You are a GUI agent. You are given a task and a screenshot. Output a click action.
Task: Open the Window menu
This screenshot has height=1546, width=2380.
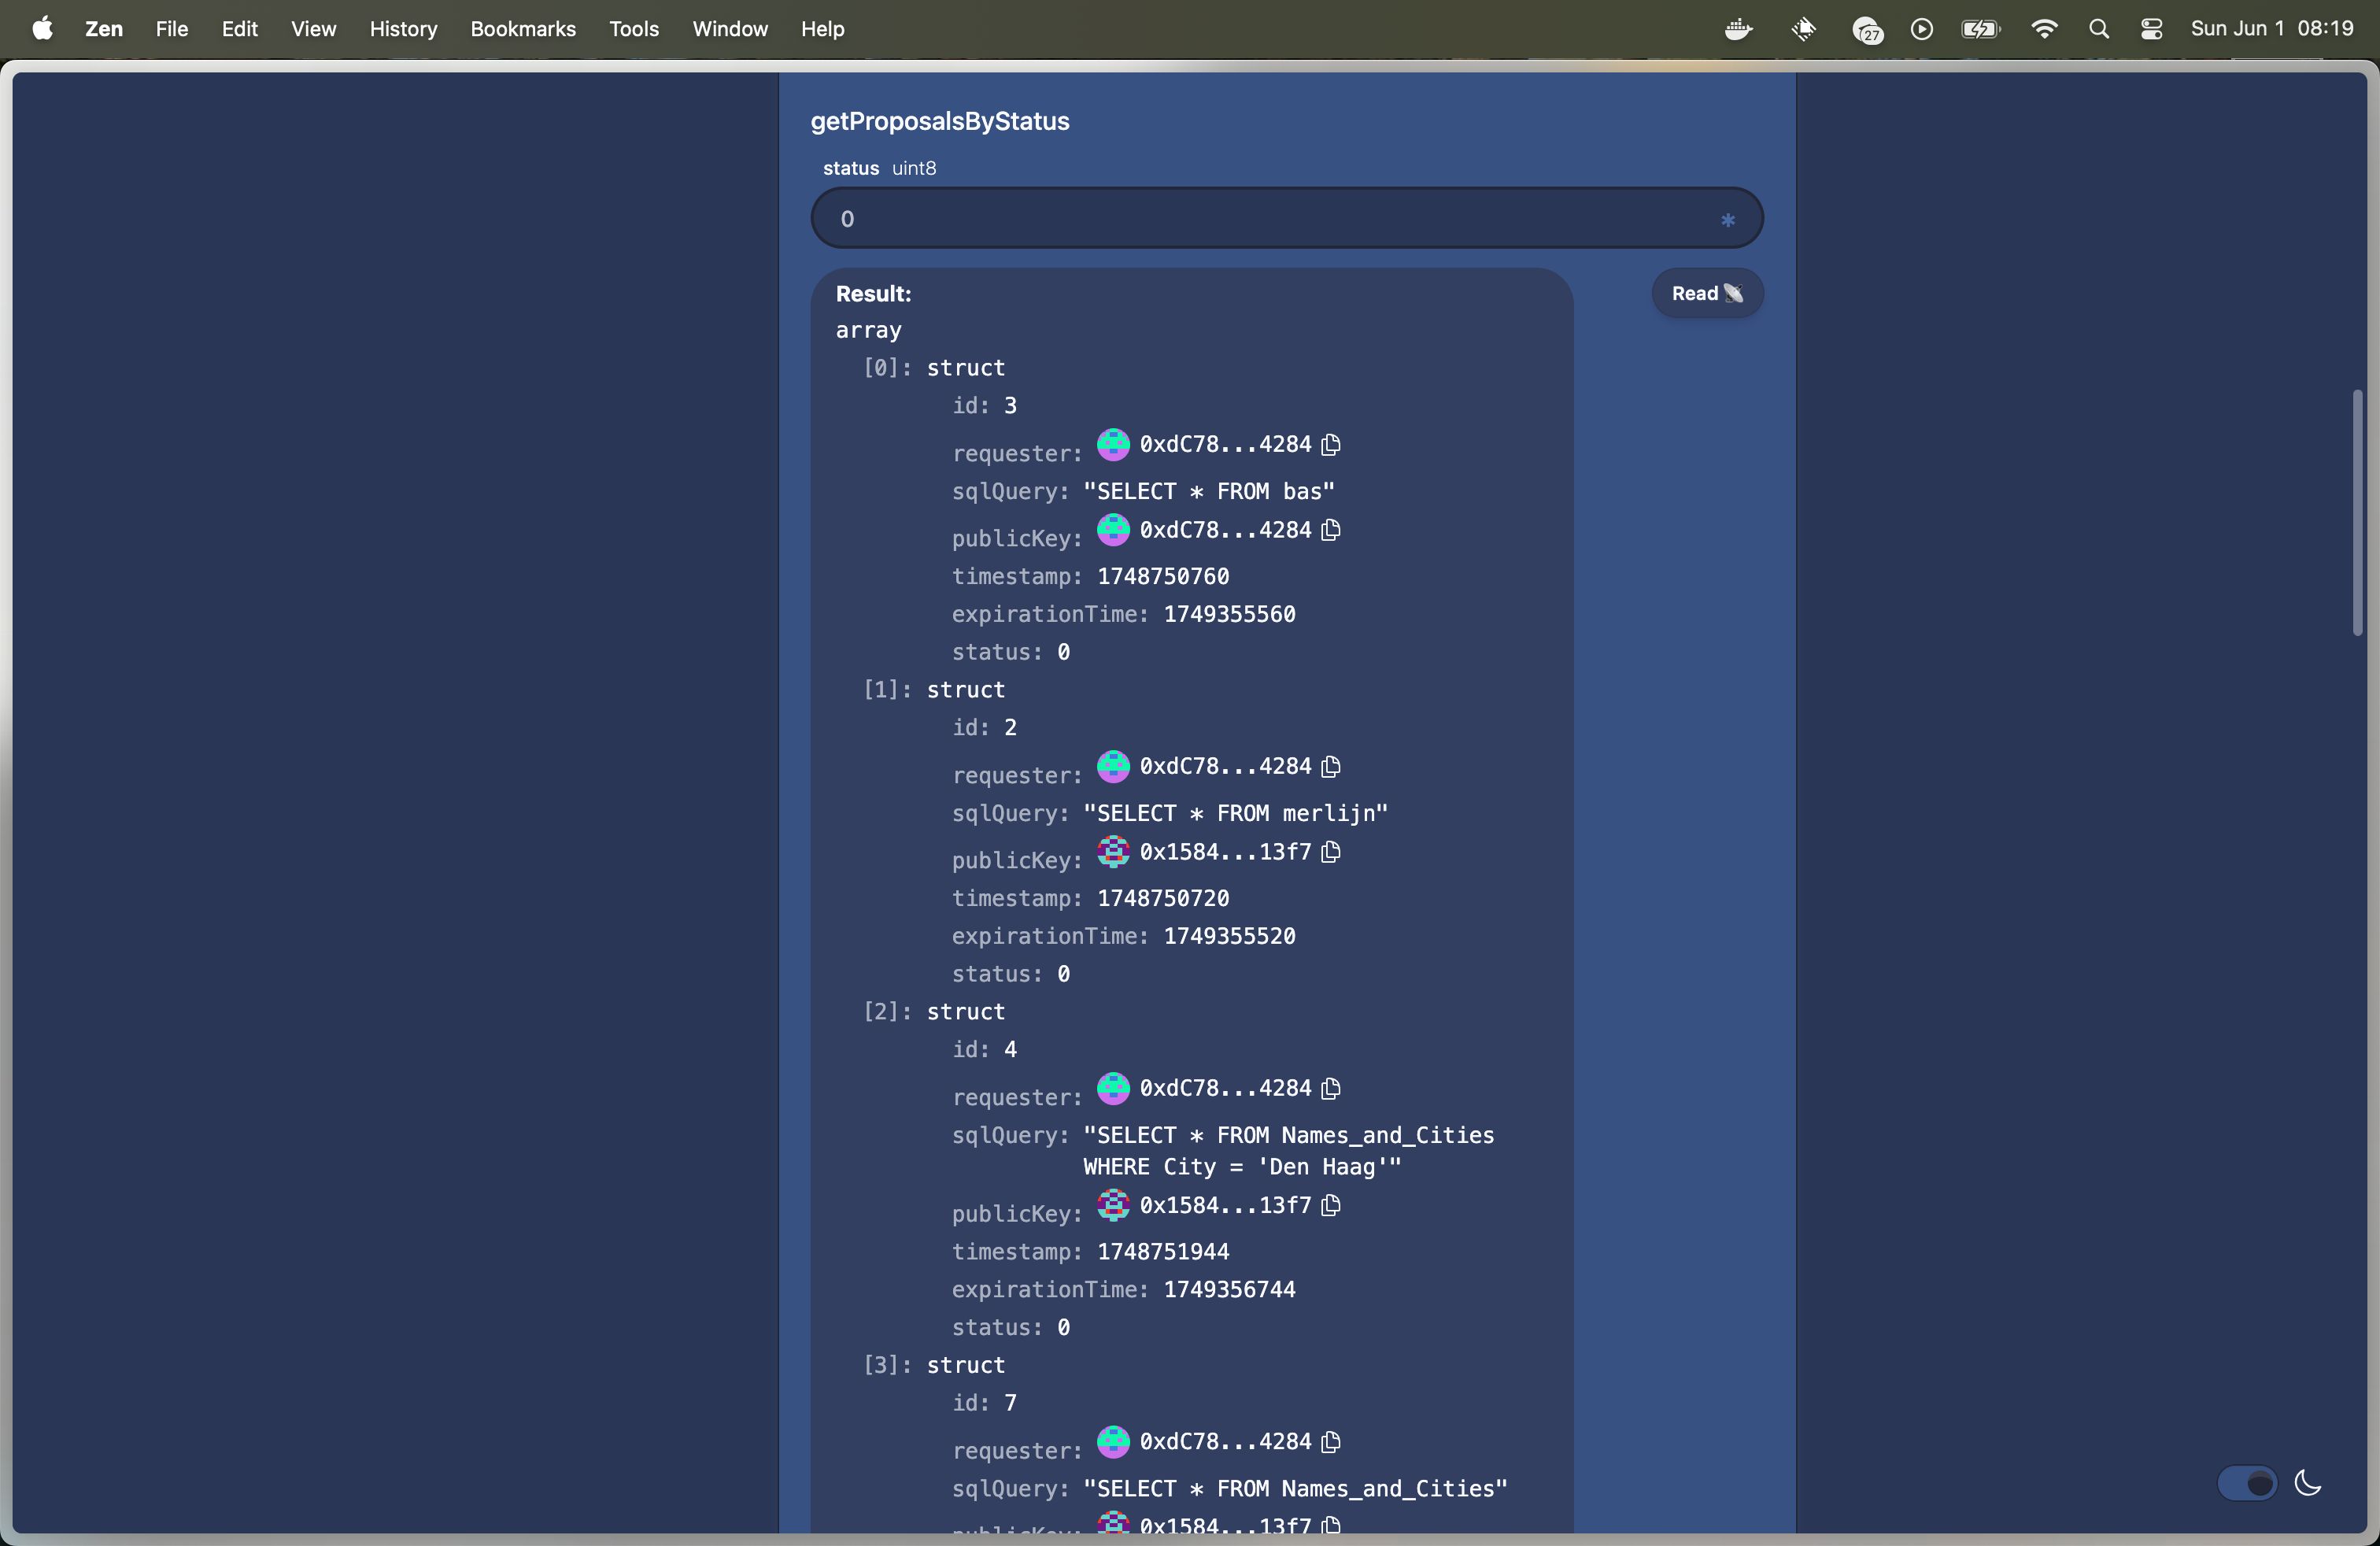[730, 29]
